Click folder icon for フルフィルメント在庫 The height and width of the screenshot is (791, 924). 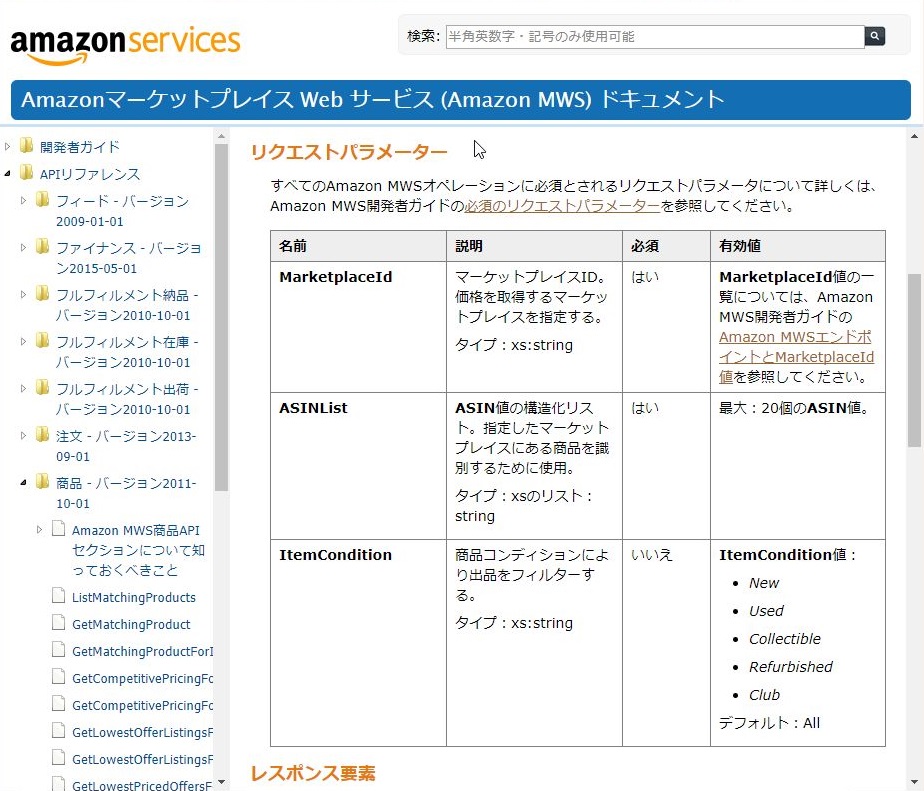point(42,340)
